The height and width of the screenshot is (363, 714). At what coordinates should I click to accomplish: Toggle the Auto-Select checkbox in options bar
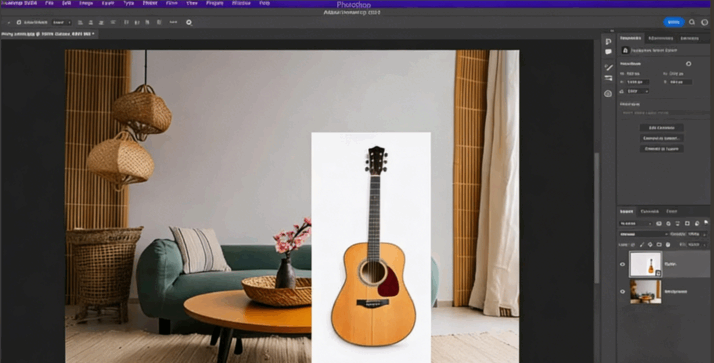(x=19, y=22)
